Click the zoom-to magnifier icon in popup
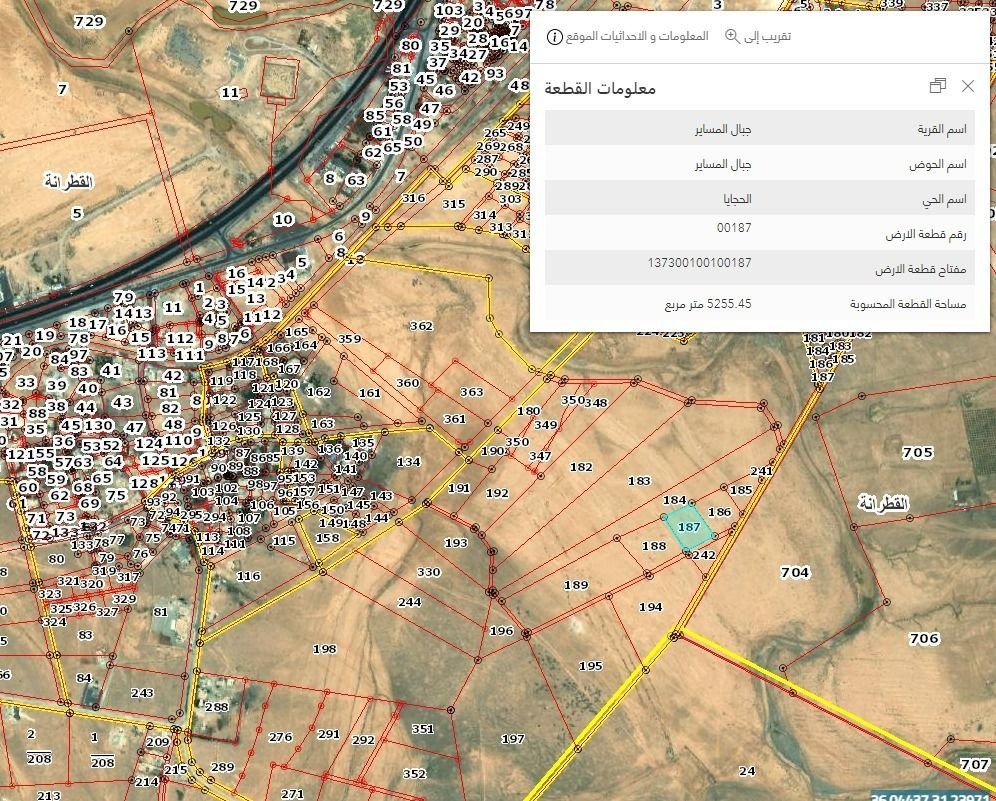 [x=732, y=36]
